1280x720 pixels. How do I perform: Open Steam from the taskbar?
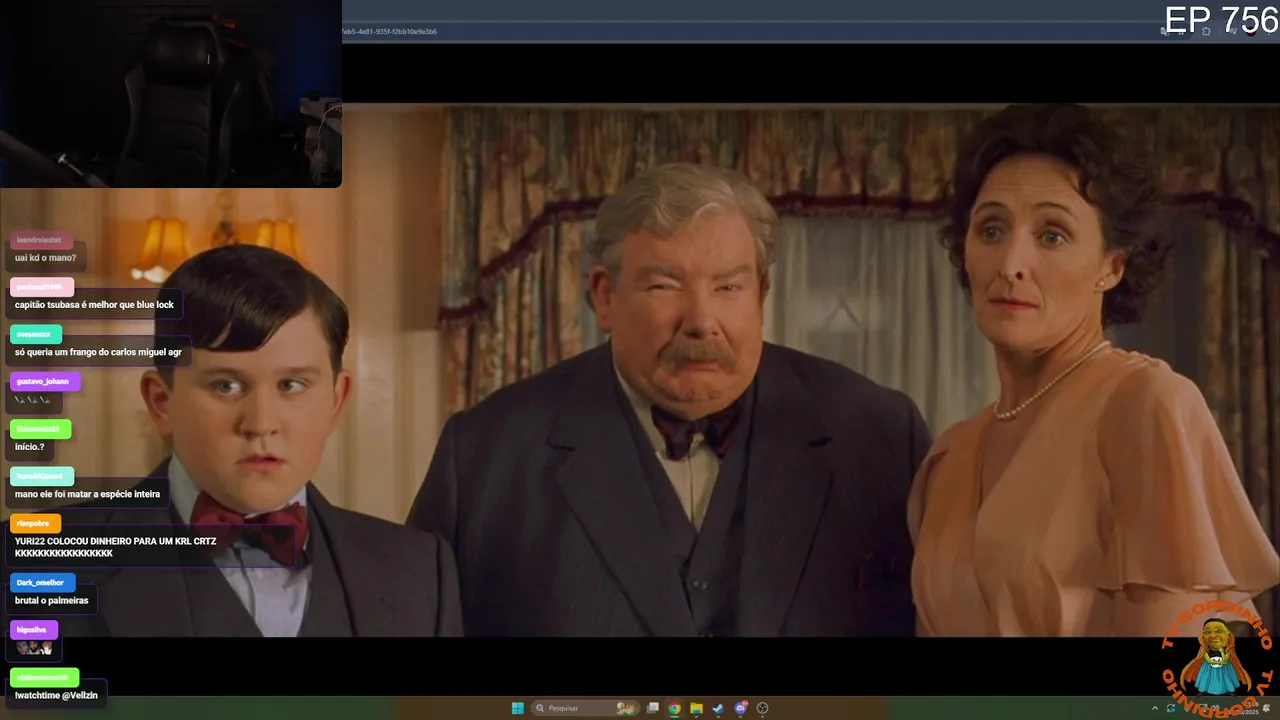coord(718,708)
